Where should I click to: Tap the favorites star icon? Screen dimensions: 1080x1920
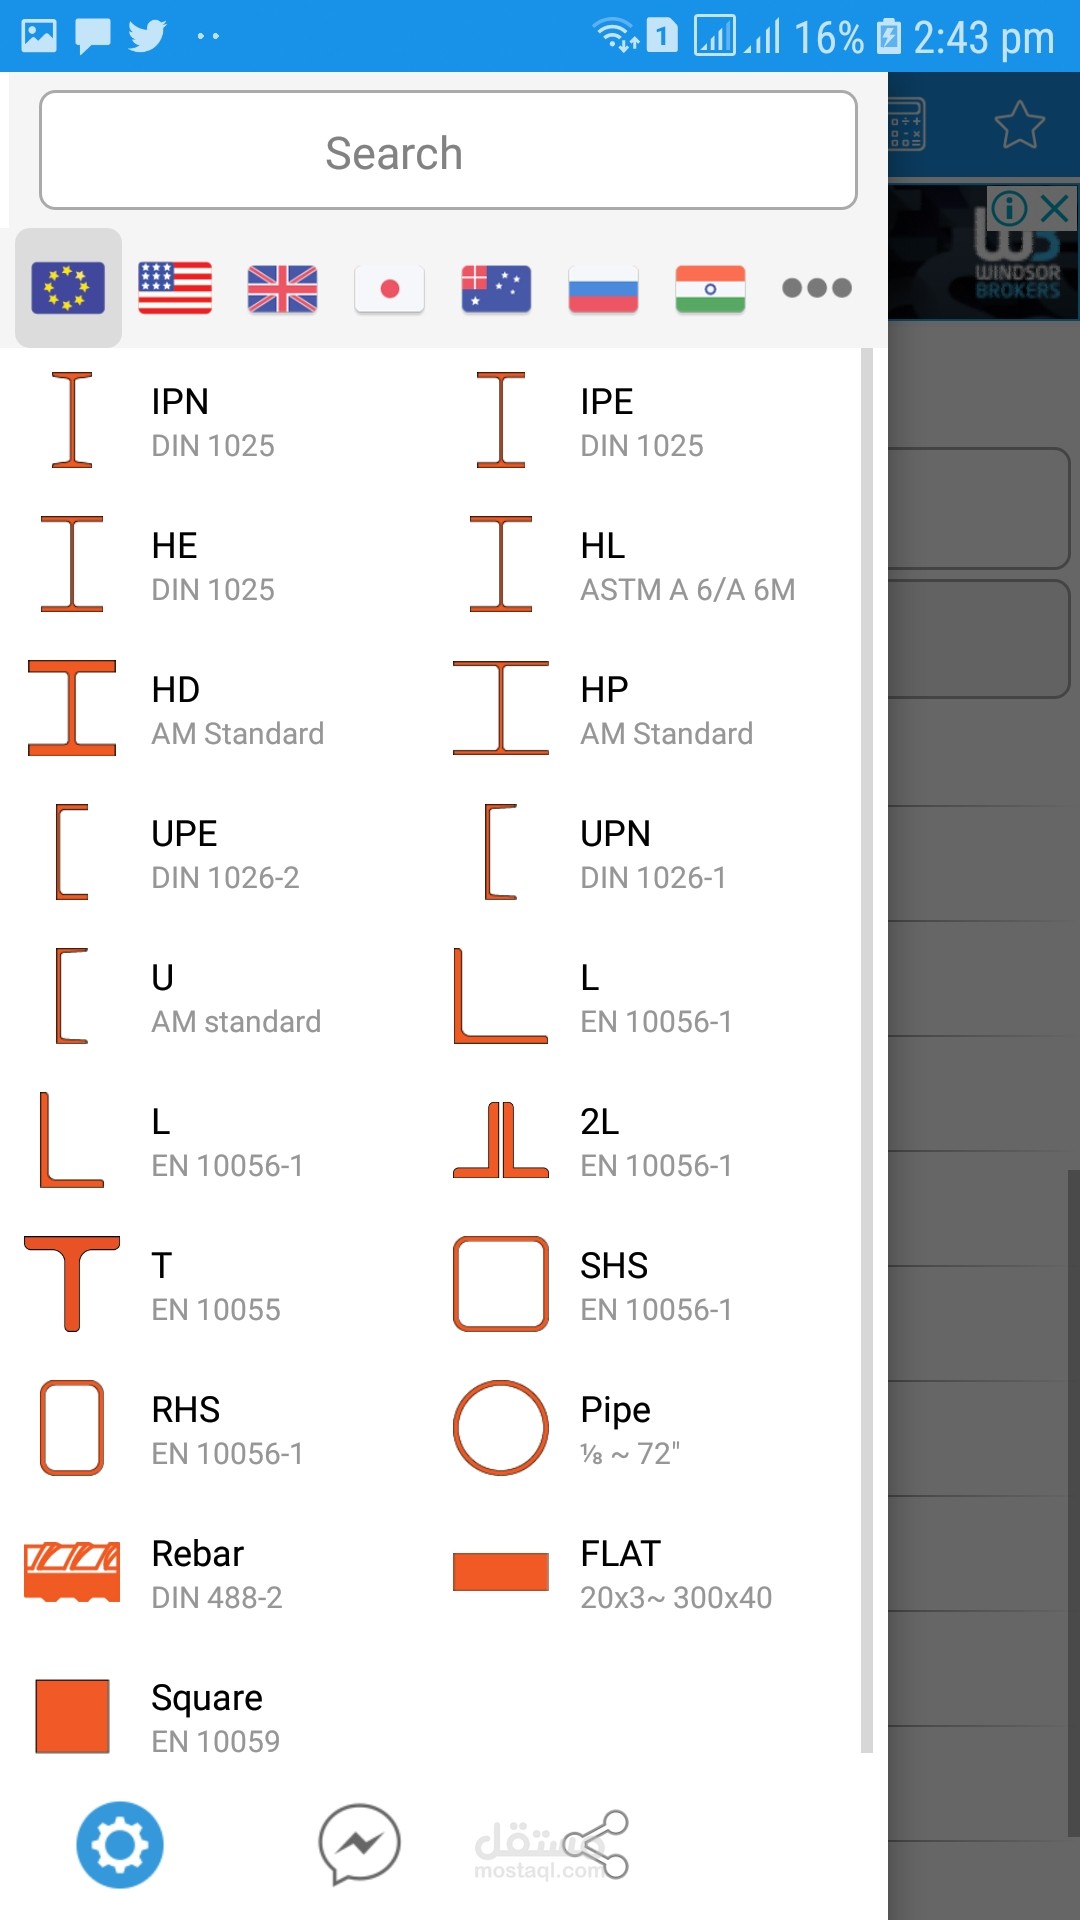(1019, 125)
